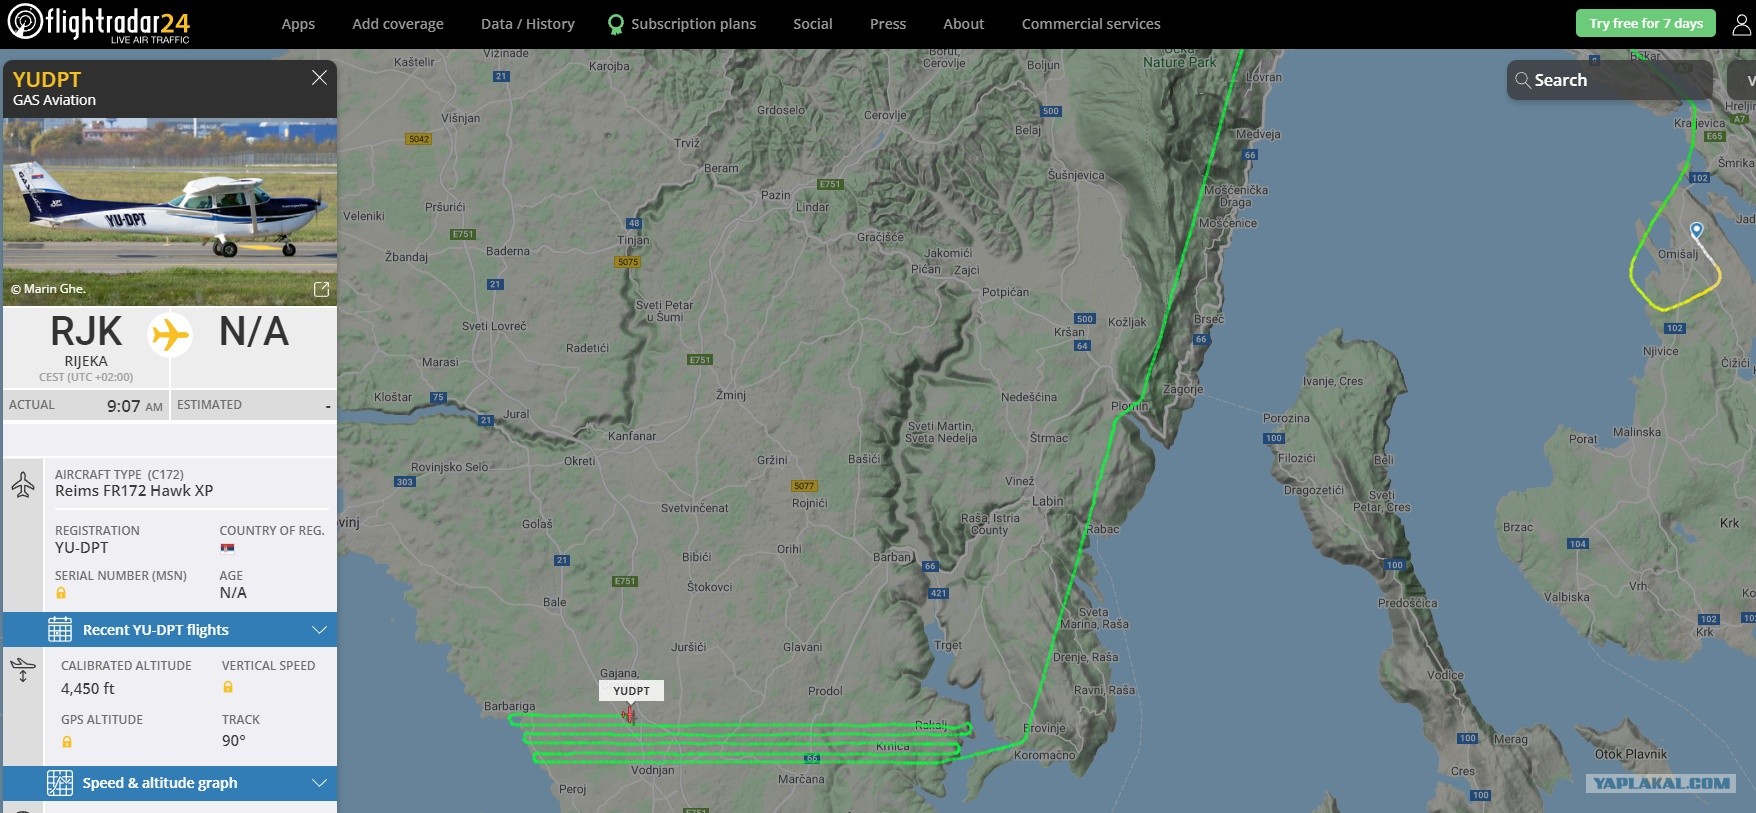
Task: Click Subscription plans green bulb icon
Action: pyautogui.click(x=616, y=24)
